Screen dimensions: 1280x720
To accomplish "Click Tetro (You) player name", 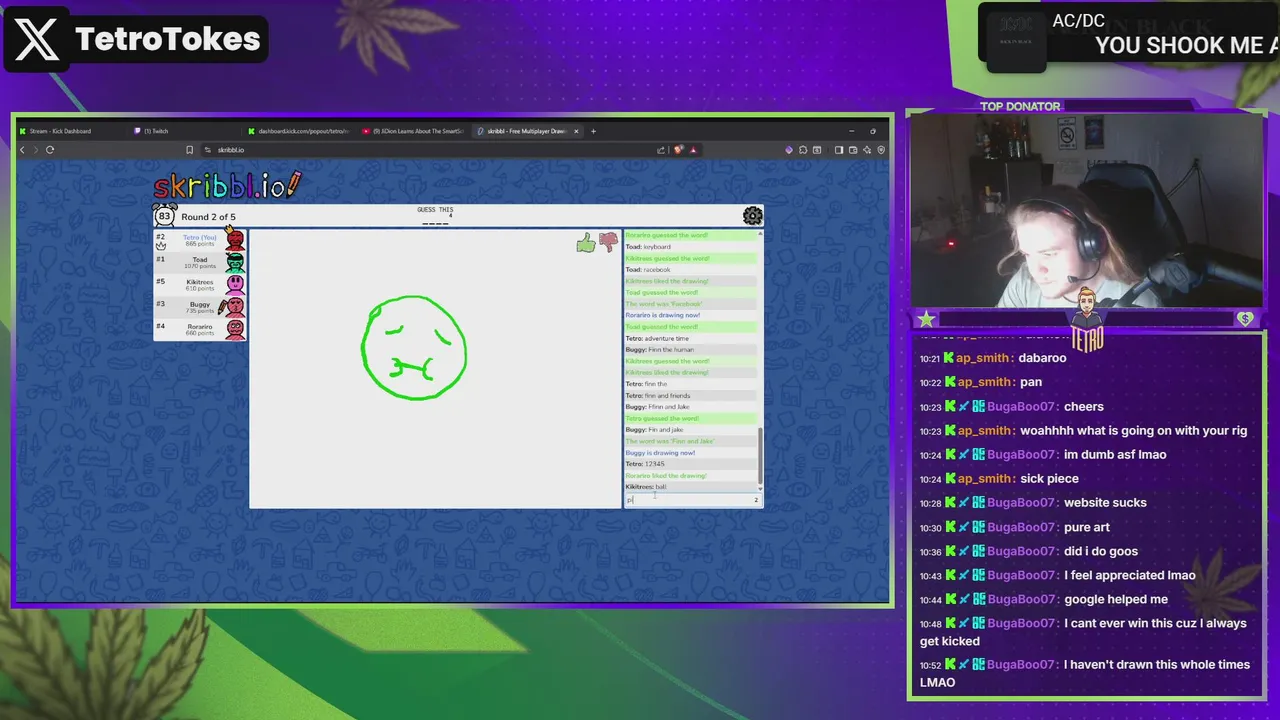I will click(x=200, y=237).
